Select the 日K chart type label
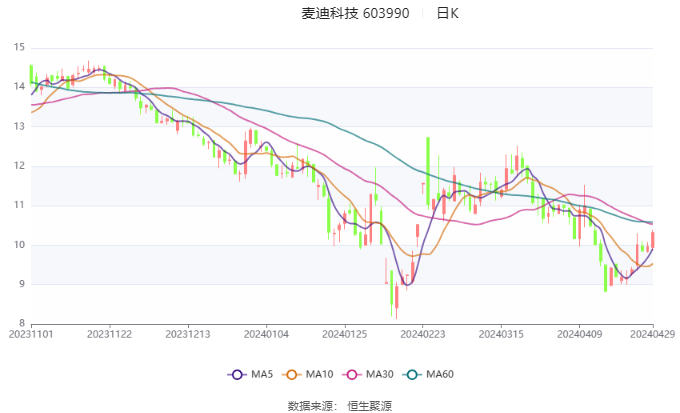 (447, 13)
